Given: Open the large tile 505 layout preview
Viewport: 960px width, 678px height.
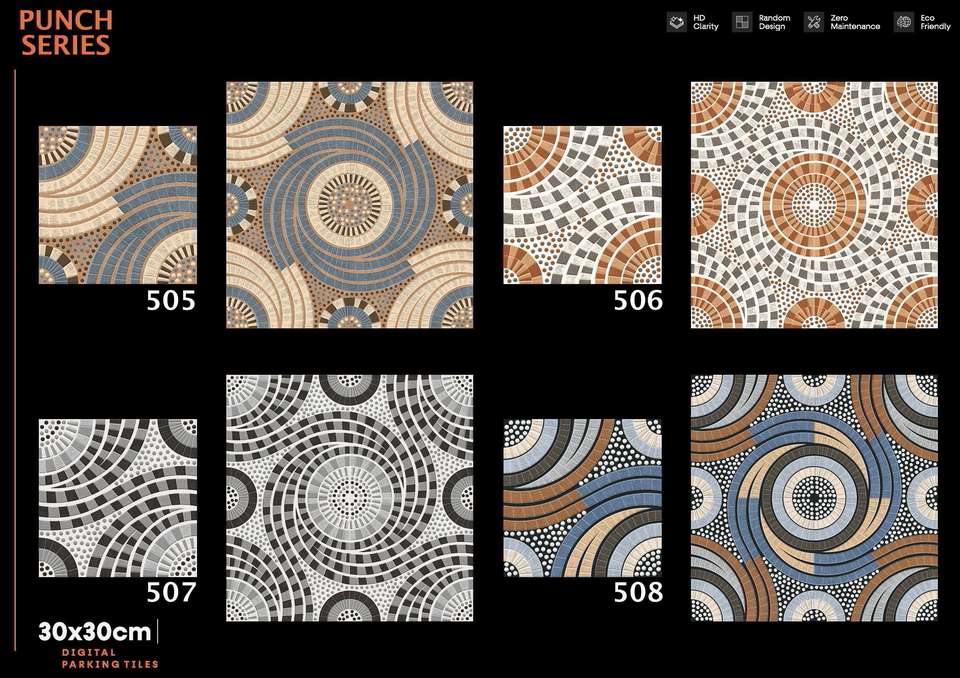Looking at the screenshot, I should (350, 205).
